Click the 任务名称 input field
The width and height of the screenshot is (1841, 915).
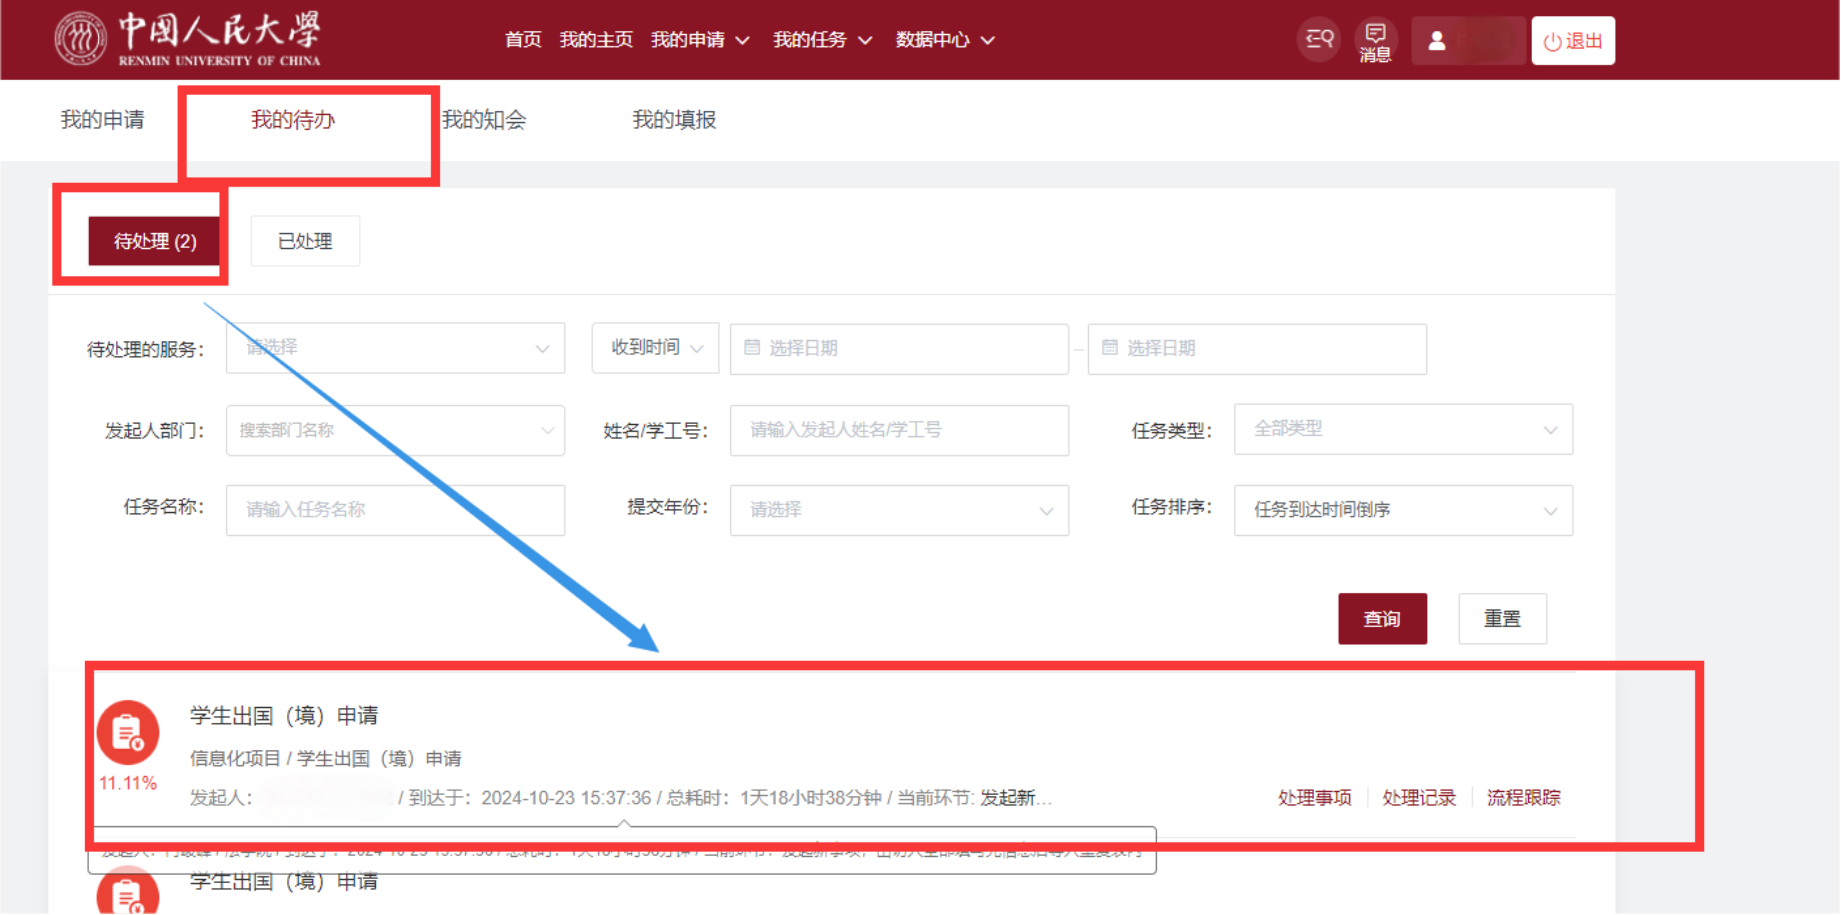(x=395, y=510)
